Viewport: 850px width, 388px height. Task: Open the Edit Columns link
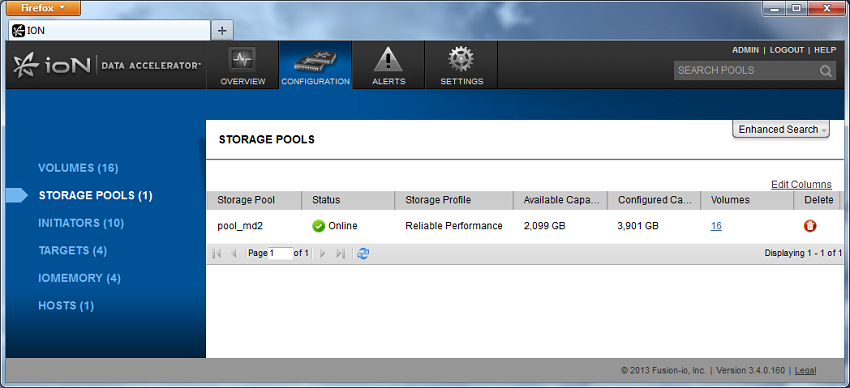coord(801,185)
